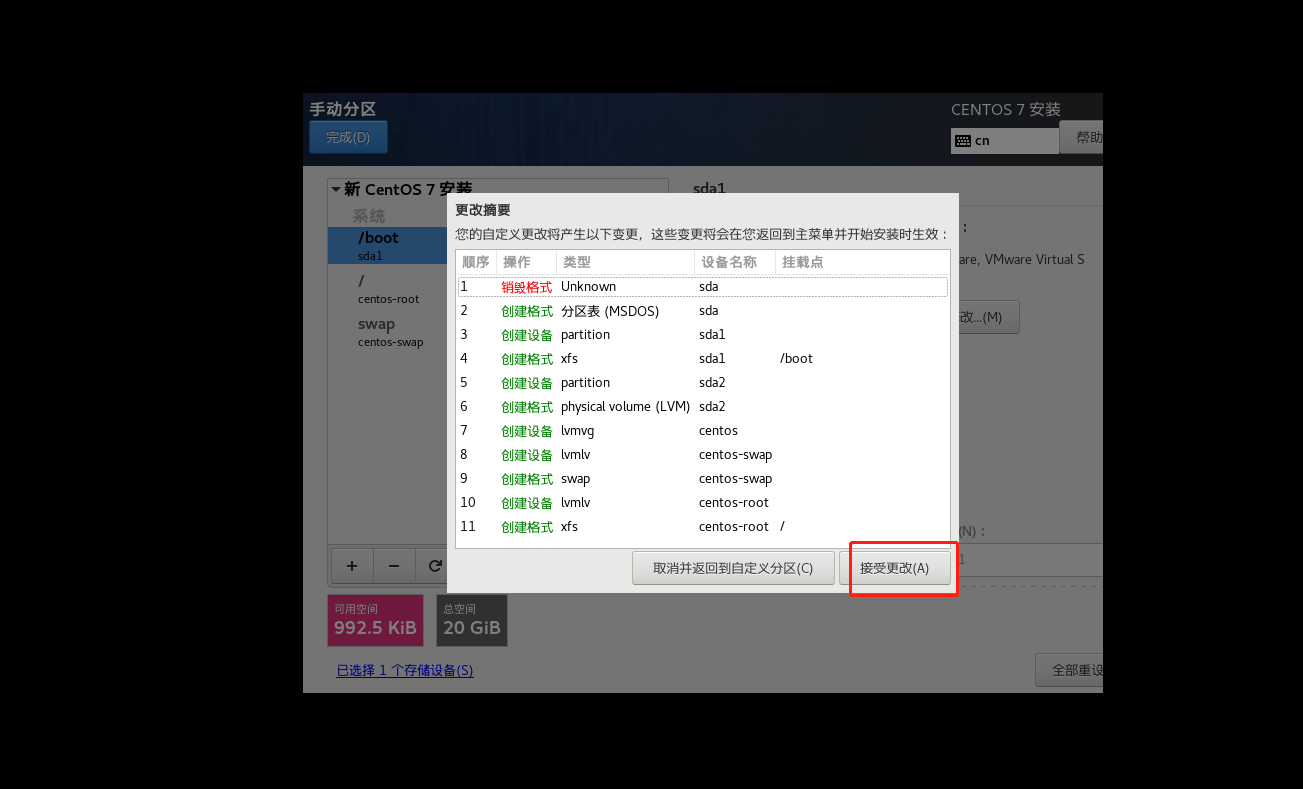
Task: Select row 4 xfs sda1 /boot
Action: (702, 359)
